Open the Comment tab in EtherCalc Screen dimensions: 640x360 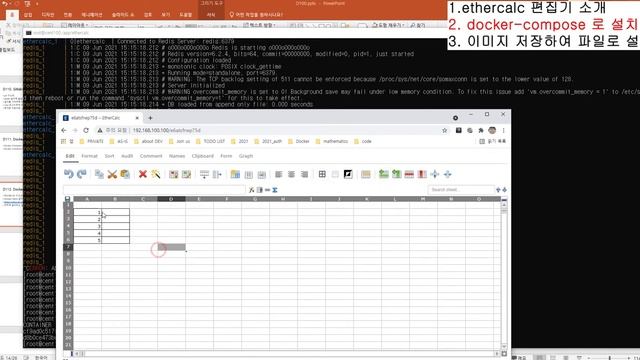151,156
